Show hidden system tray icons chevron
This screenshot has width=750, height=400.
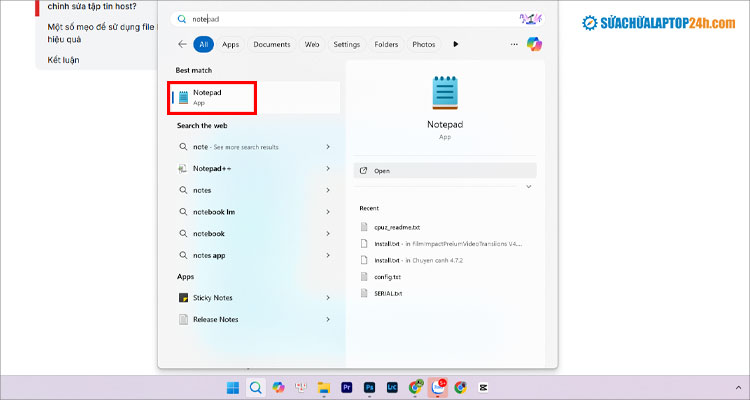point(738,388)
